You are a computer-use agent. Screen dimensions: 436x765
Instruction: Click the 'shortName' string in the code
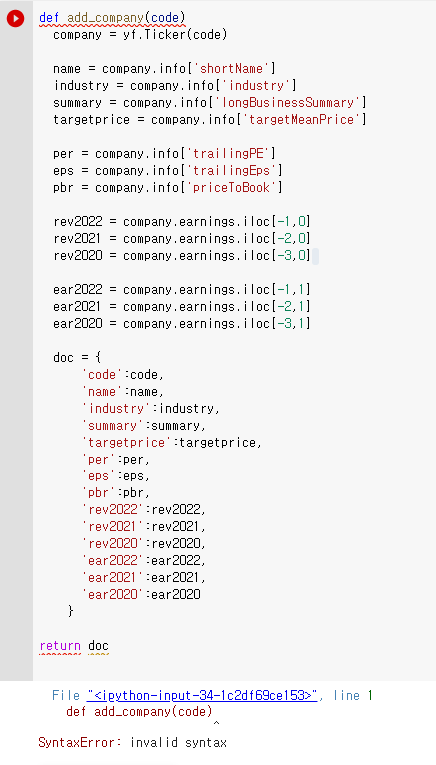tap(232, 69)
